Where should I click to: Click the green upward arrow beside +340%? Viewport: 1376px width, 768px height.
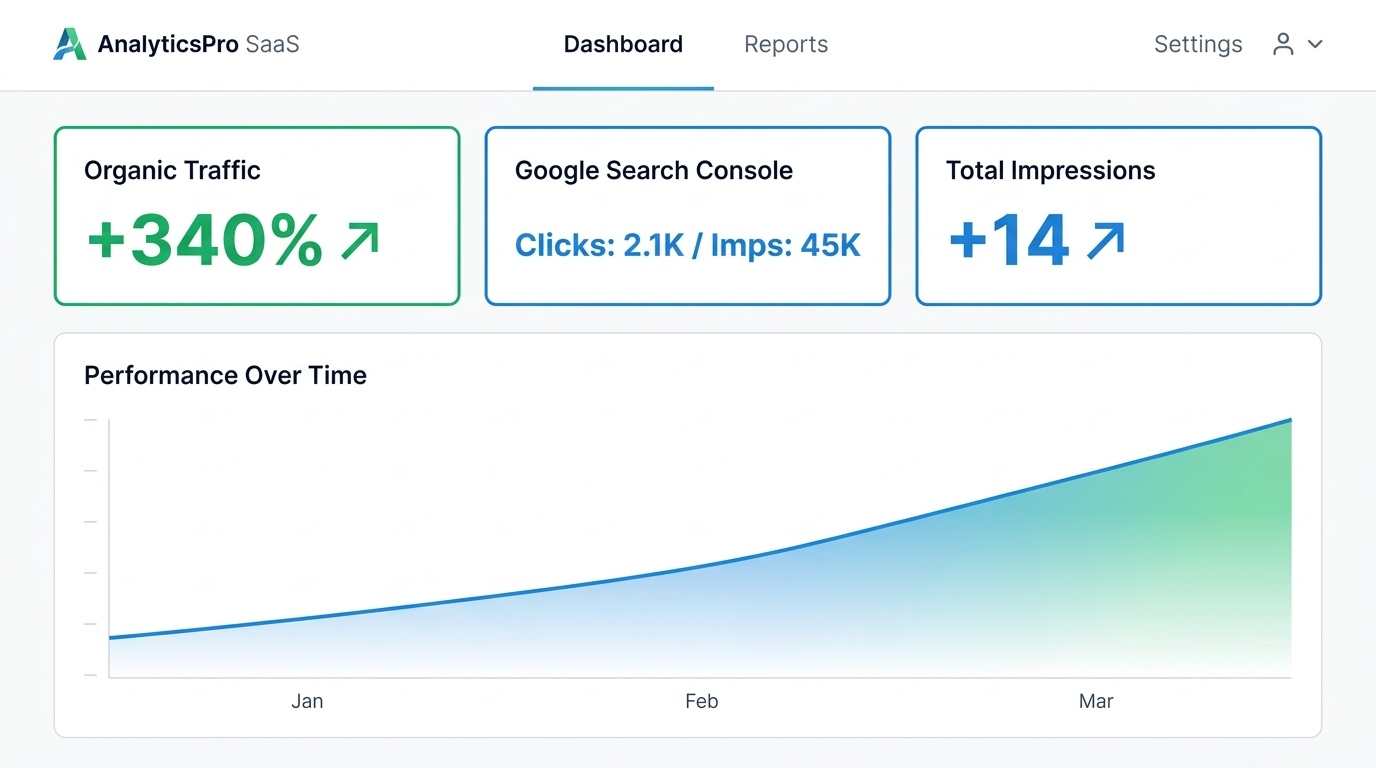click(x=360, y=241)
